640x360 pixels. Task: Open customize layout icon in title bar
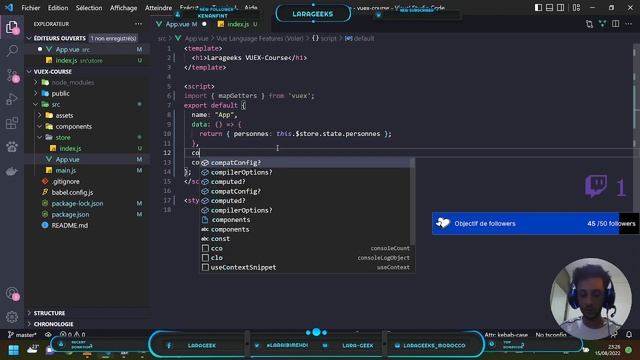click(x=576, y=7)
